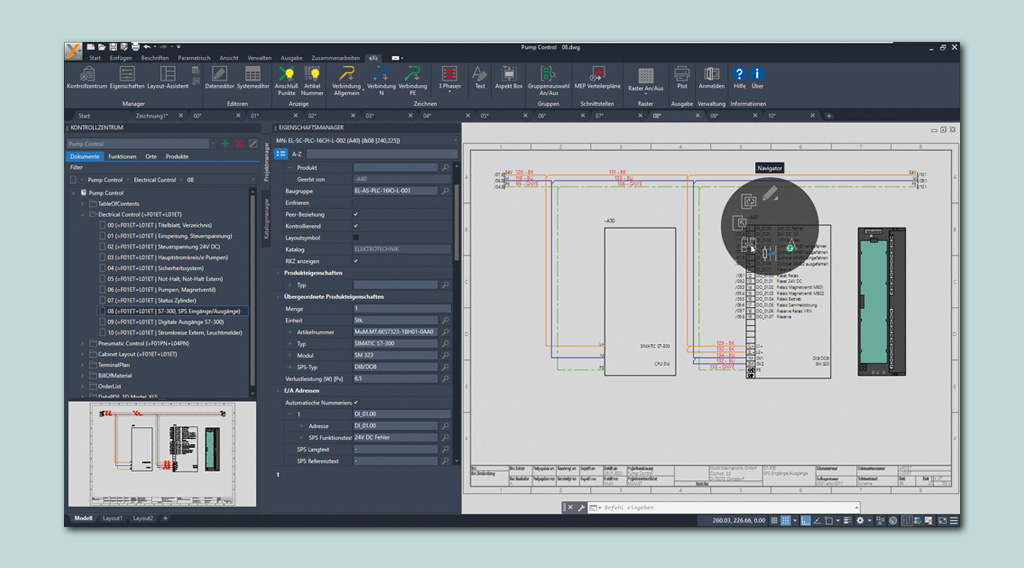This screenshot has height=568, width=1024.
Task: Toggle the Kontrollierend checkbox
Action: click(x=356, y=226)
